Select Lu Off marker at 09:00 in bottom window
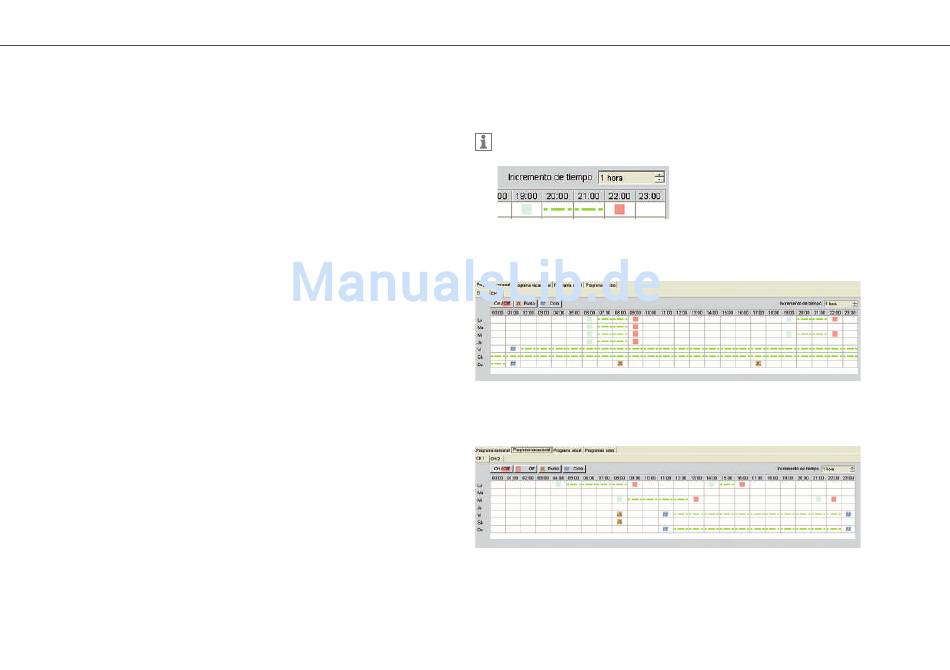Image resolution: width=950 pixels, height=670 pixels. tap(635, 484)
